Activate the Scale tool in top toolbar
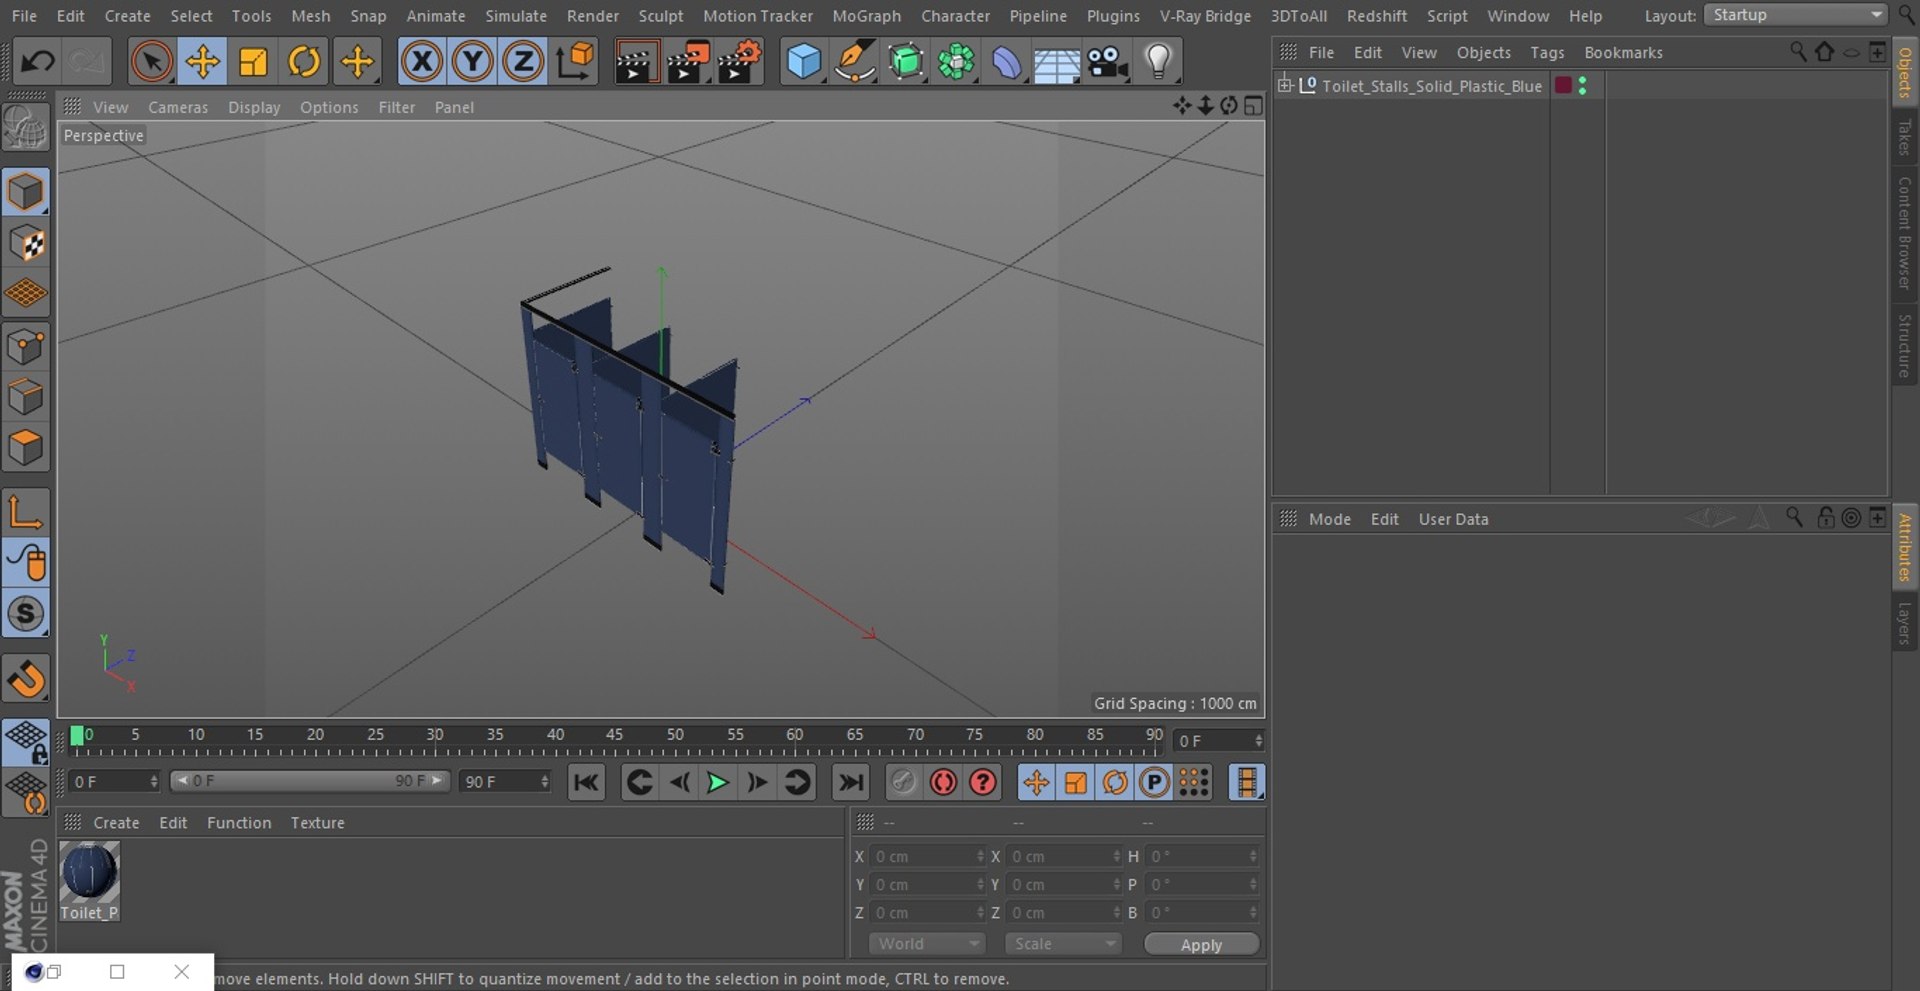 click(253, 62)
